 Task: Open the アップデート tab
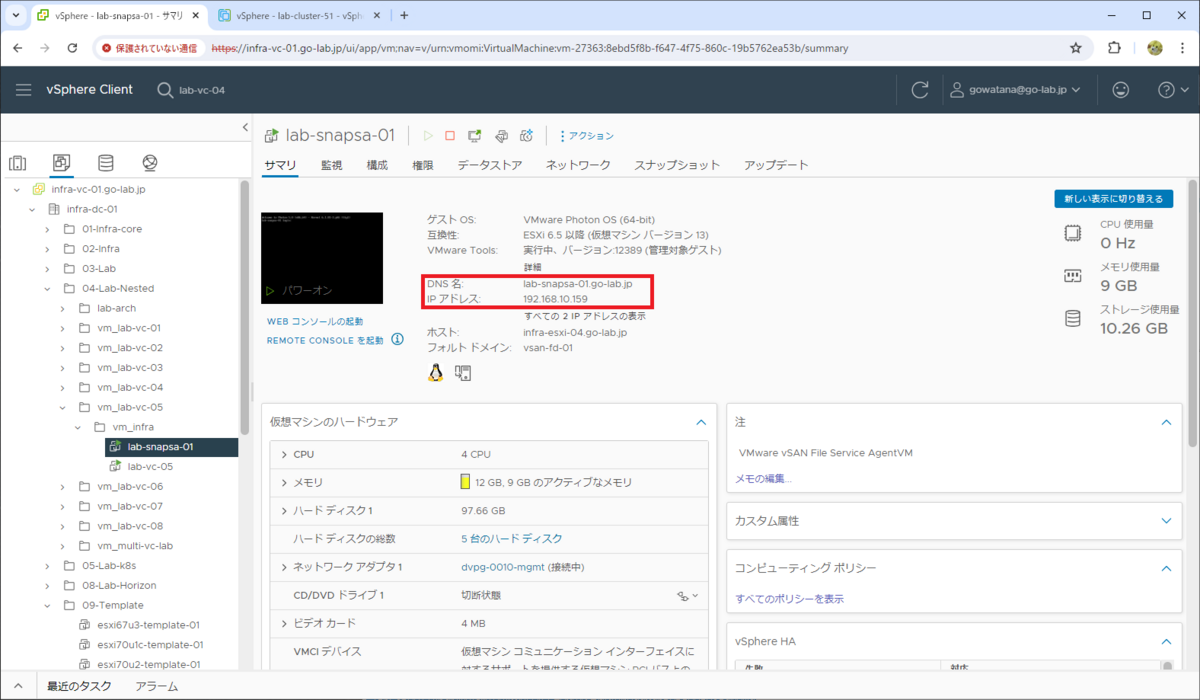[776, 165]
